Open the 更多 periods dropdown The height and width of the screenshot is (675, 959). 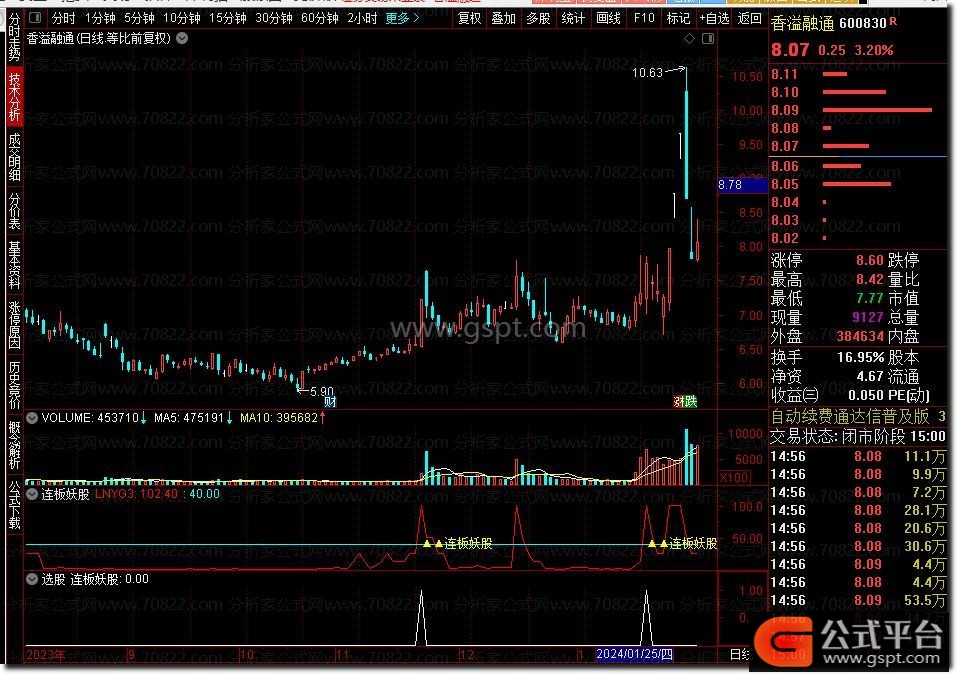(x=402, y=18)
